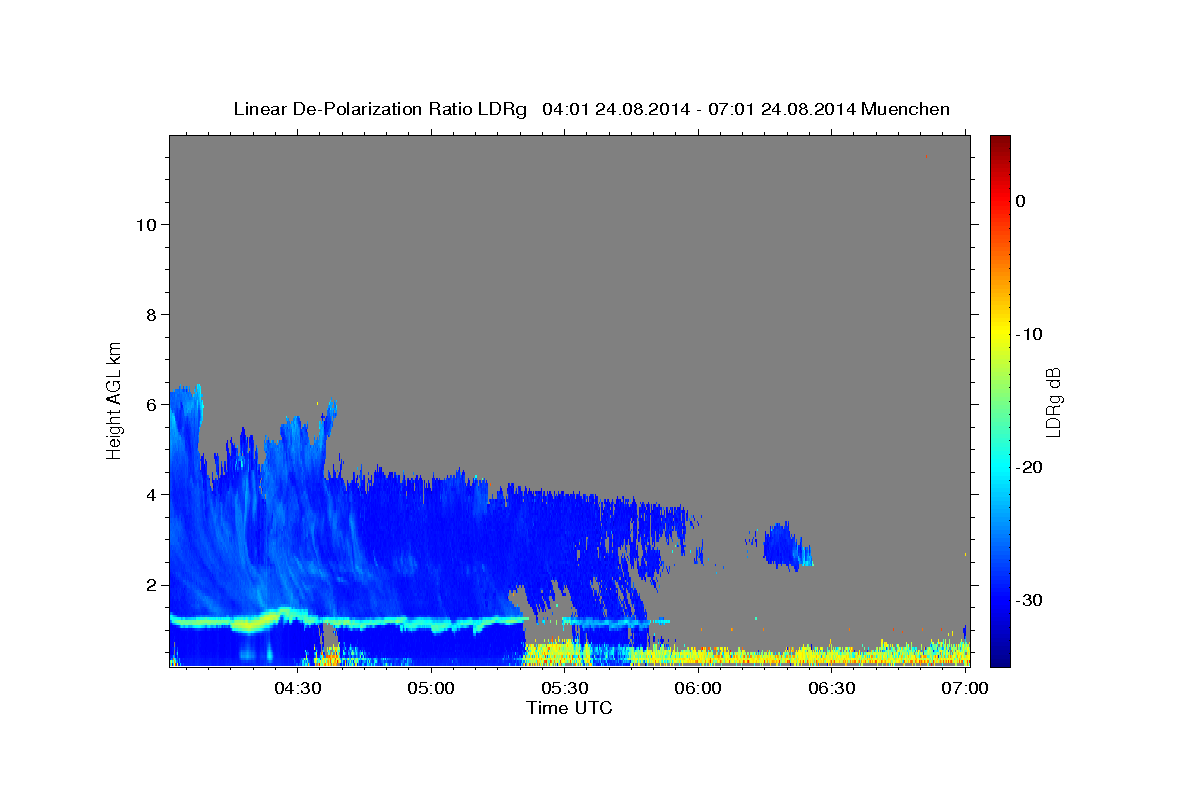Click the 'Time UTC' axis label
Image resolution: width=1200 pixels, height=800 pixels.
pyautogui.click(x=569, y=708)
